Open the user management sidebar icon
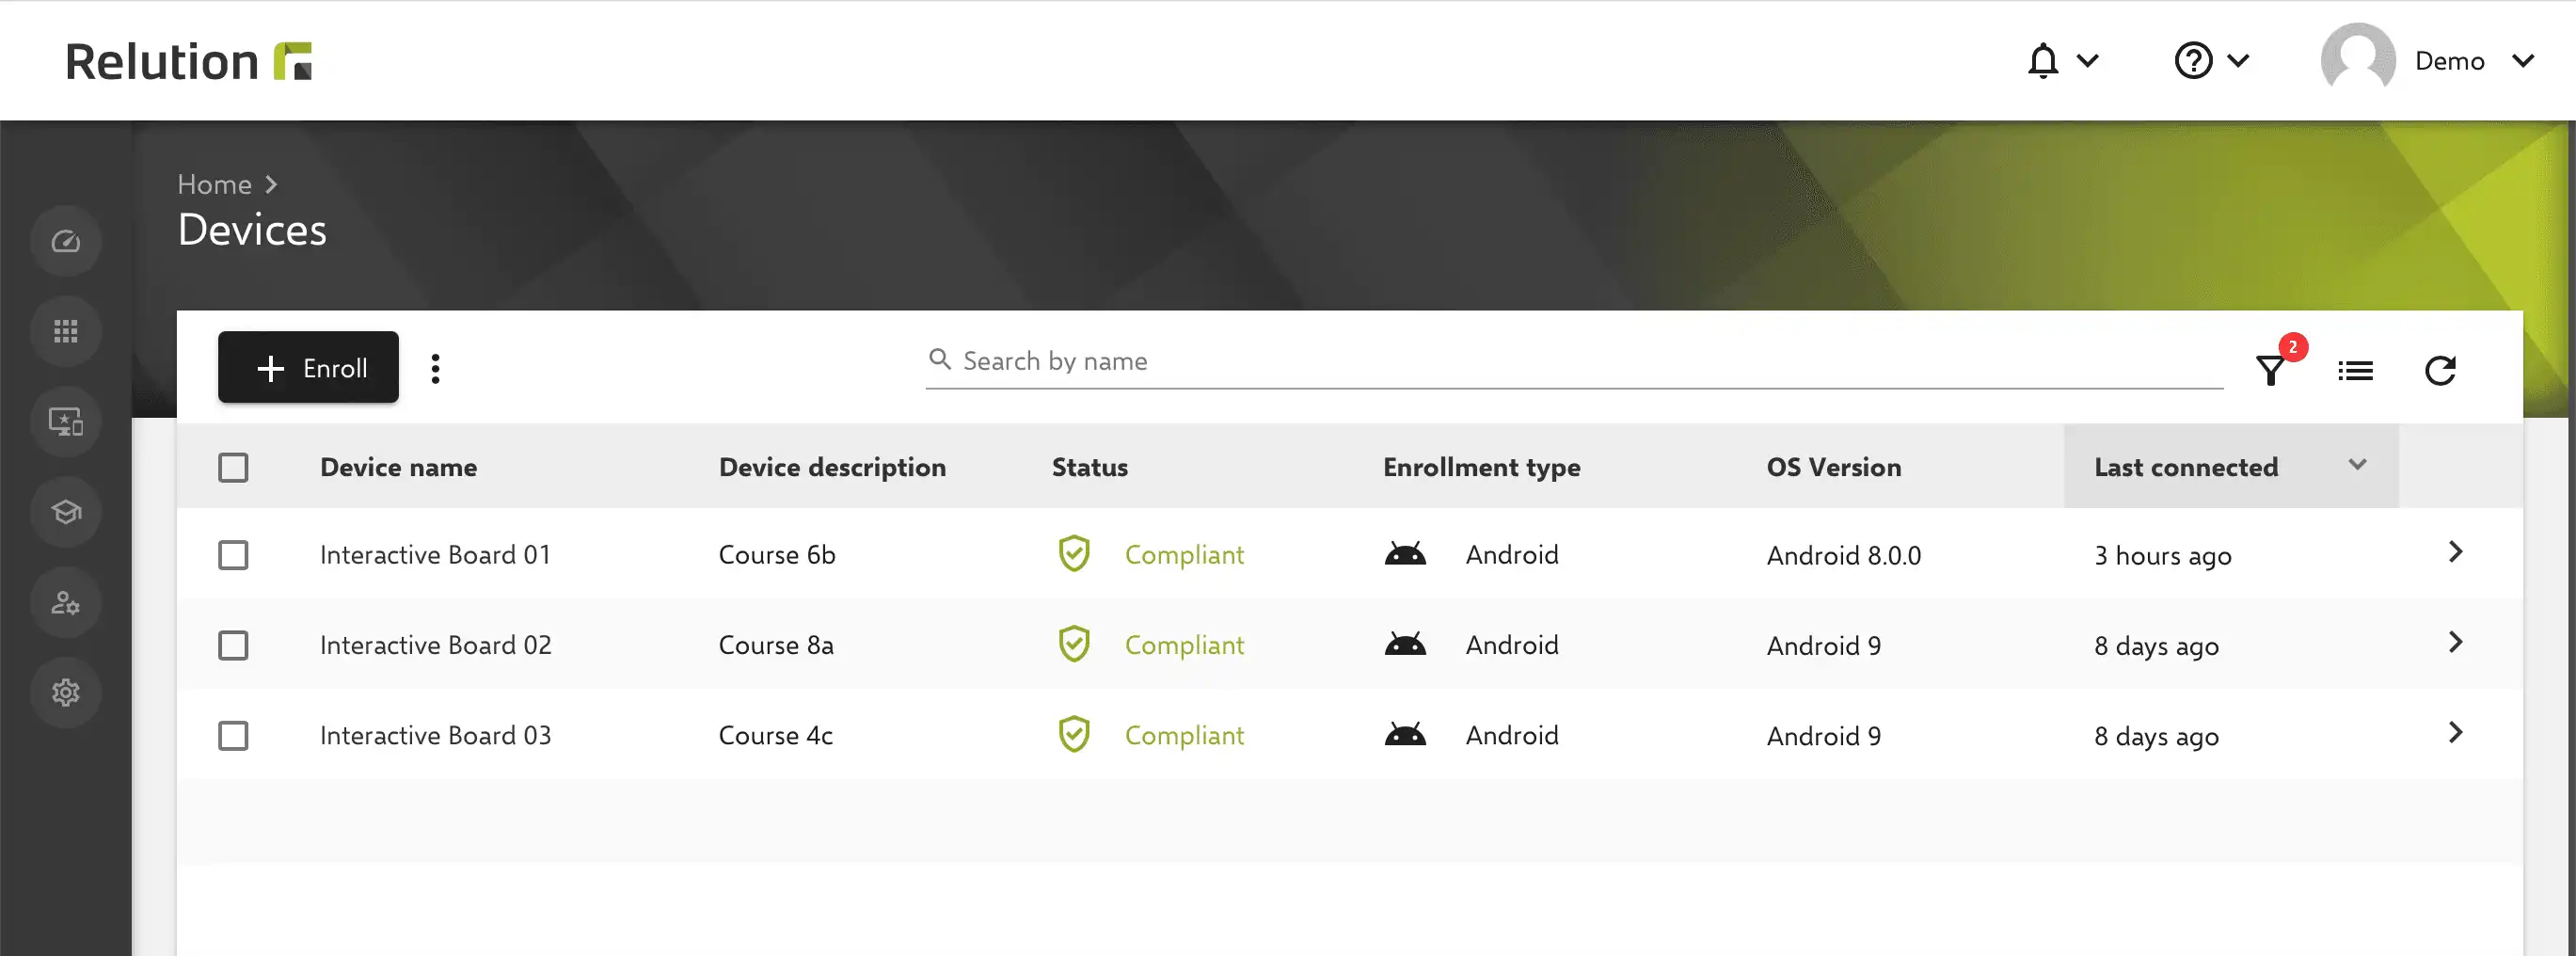 (66, 602)
